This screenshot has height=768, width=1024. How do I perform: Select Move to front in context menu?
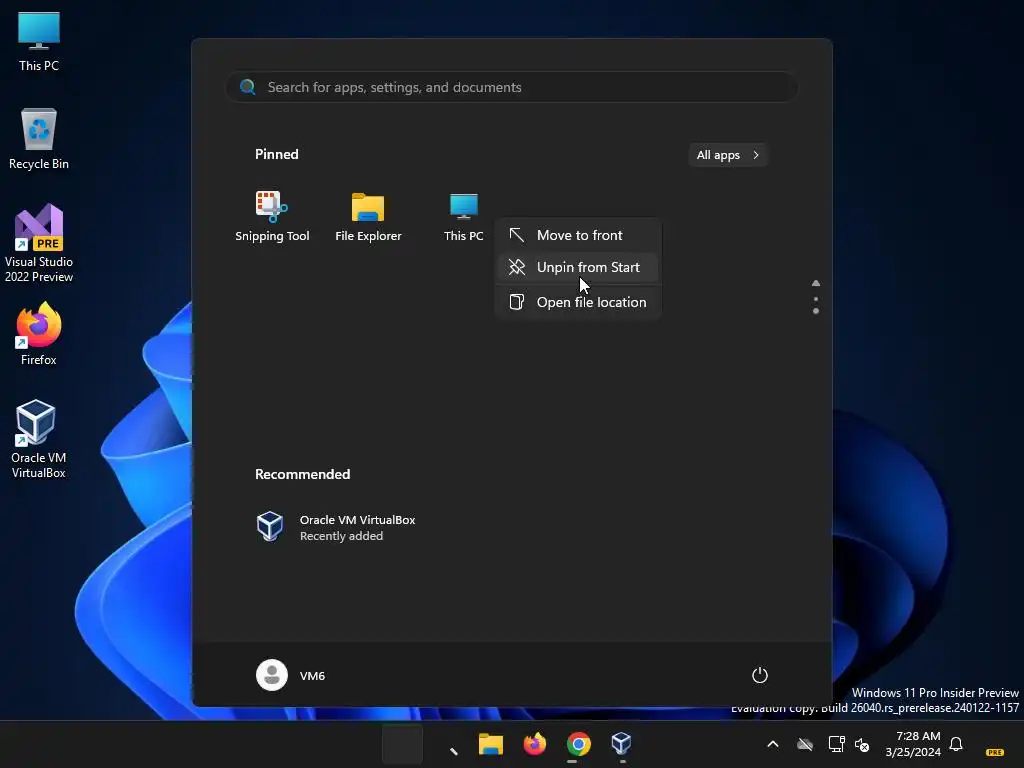(578, 235)
